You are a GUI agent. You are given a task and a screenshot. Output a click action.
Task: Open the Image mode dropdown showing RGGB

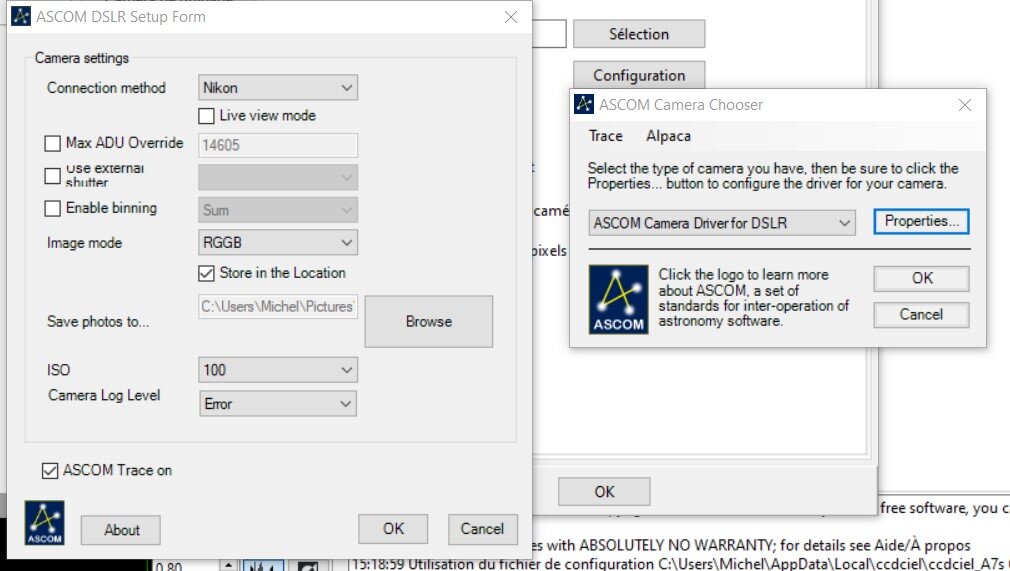pyautogui.click(x=278, y=243)
